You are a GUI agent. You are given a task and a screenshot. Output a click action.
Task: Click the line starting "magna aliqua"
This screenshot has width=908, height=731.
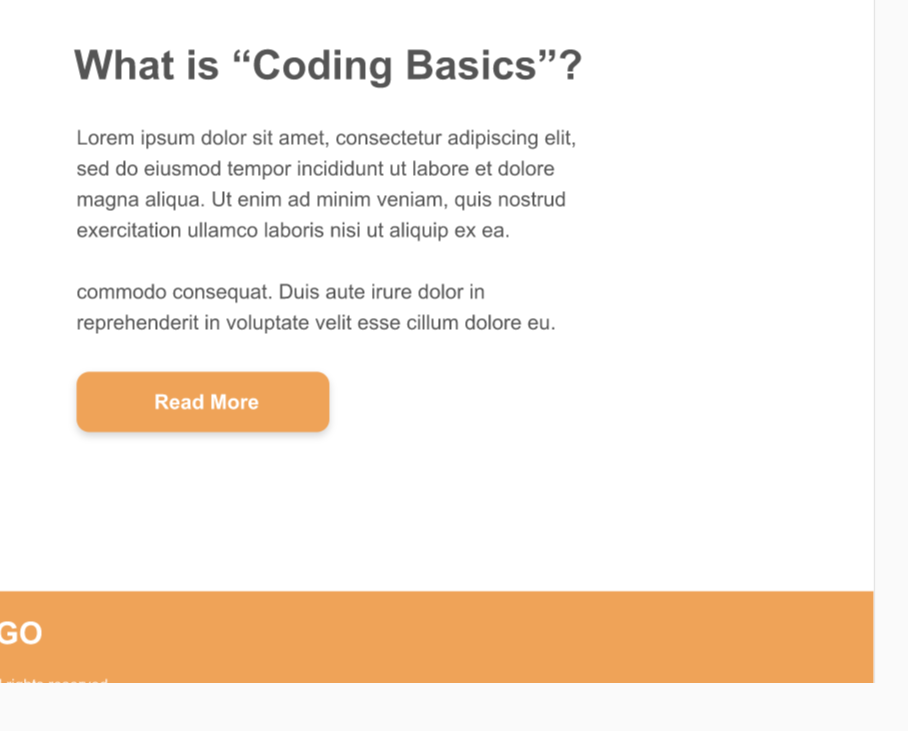coord(321,200)
